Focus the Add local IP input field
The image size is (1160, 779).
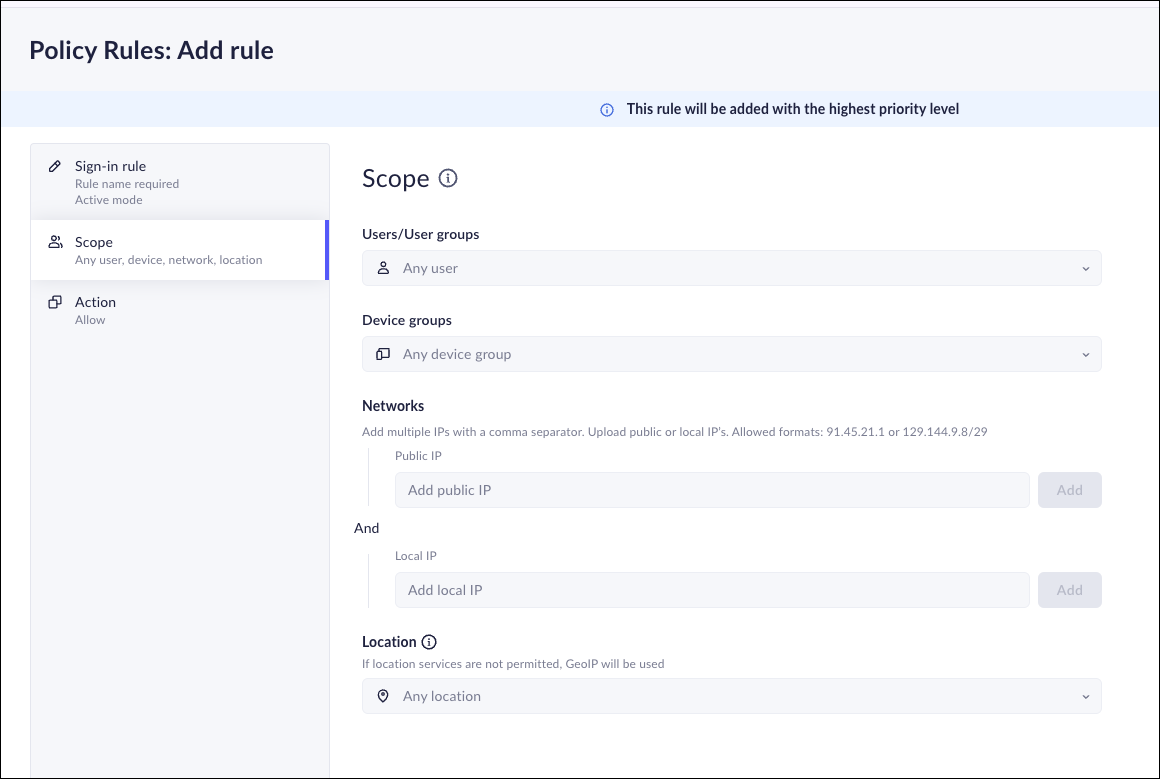711,590
